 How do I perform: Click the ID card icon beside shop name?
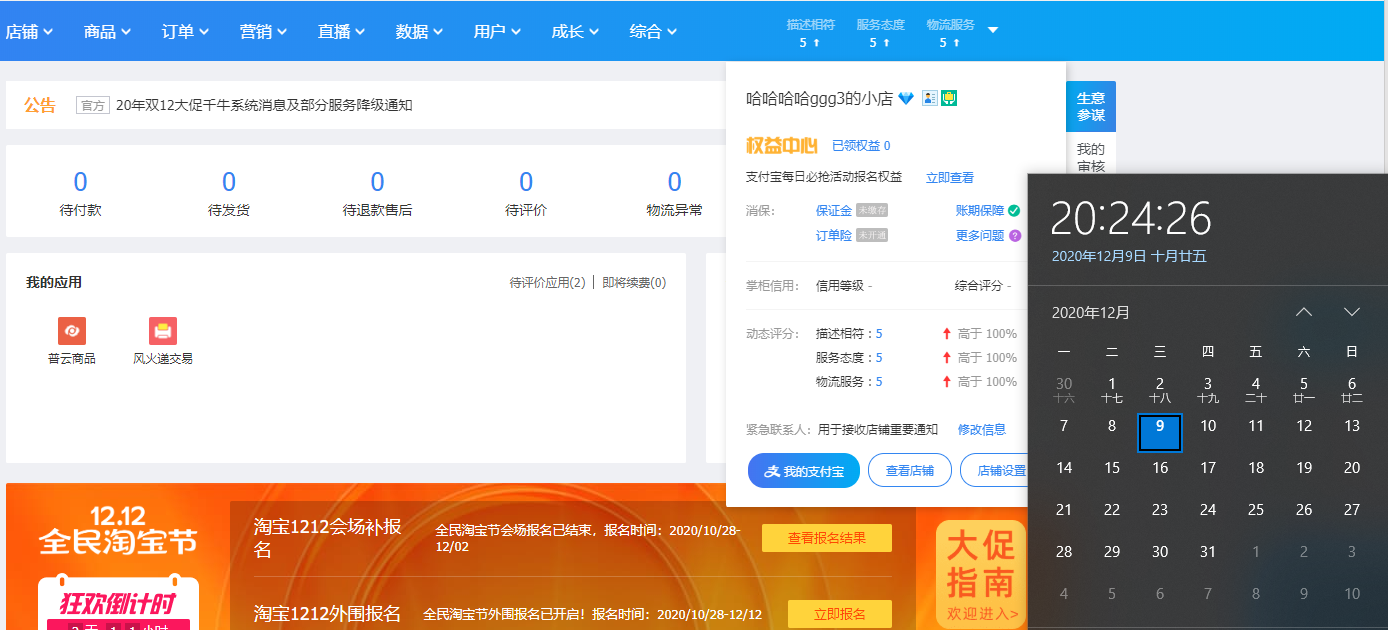point(930,98)
